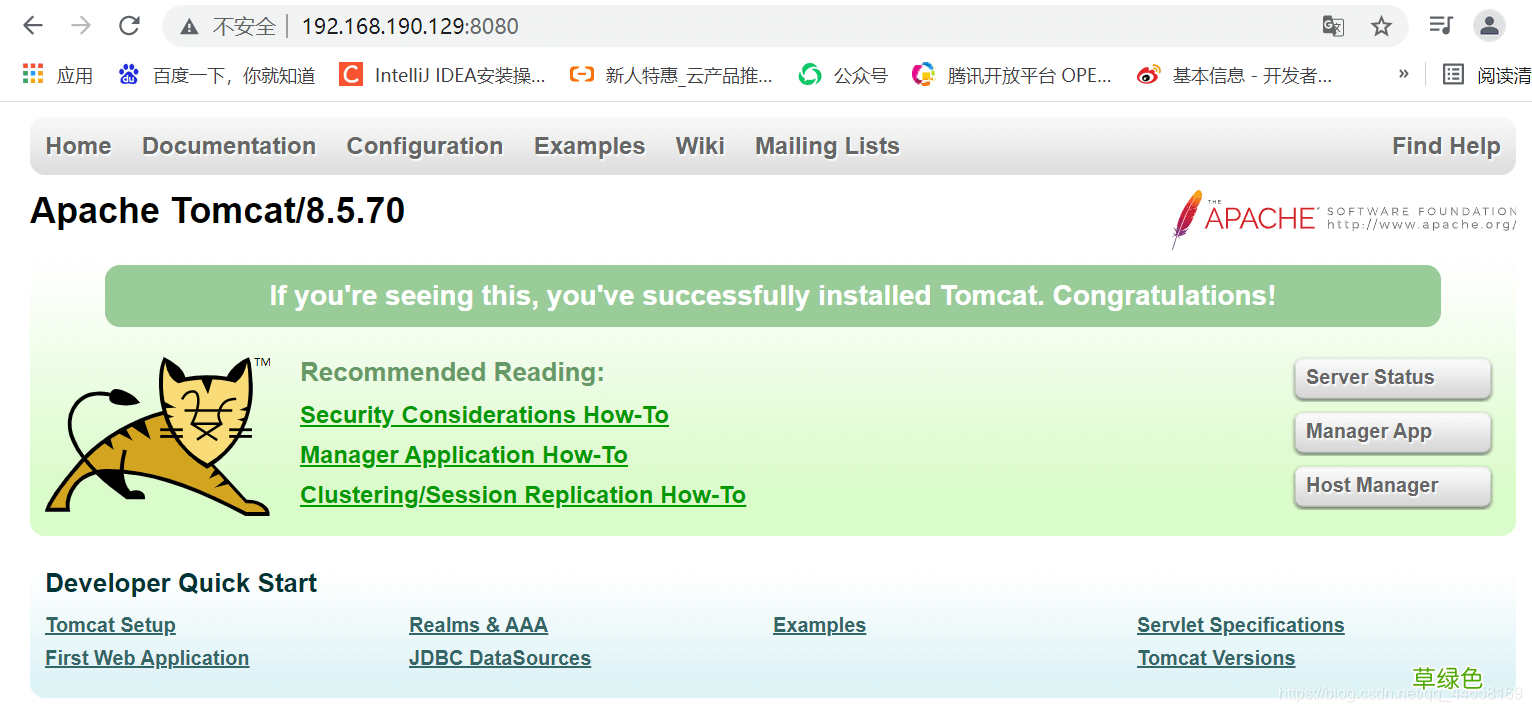
Task: Click the Apache Software Foundation logo
Action: coord(1343,217)
